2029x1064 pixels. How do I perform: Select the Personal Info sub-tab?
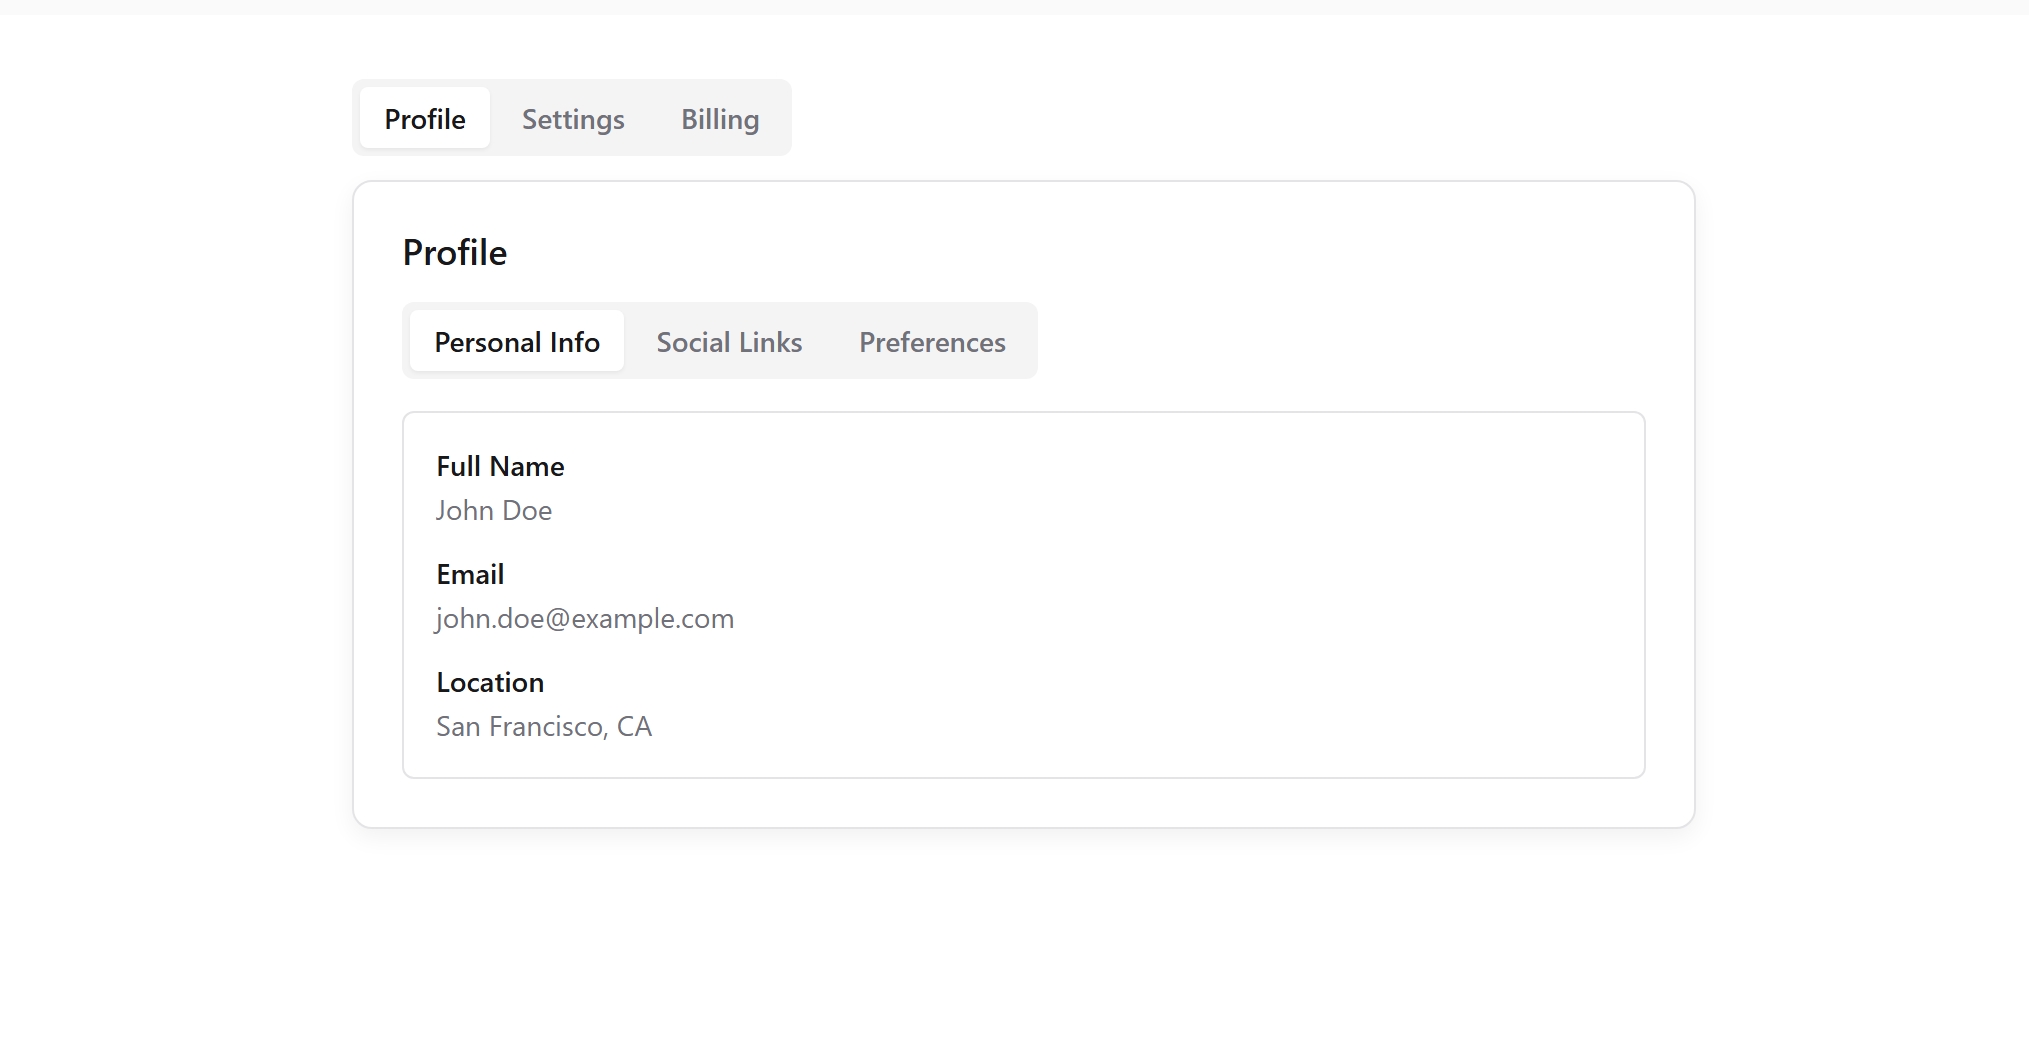517,341
